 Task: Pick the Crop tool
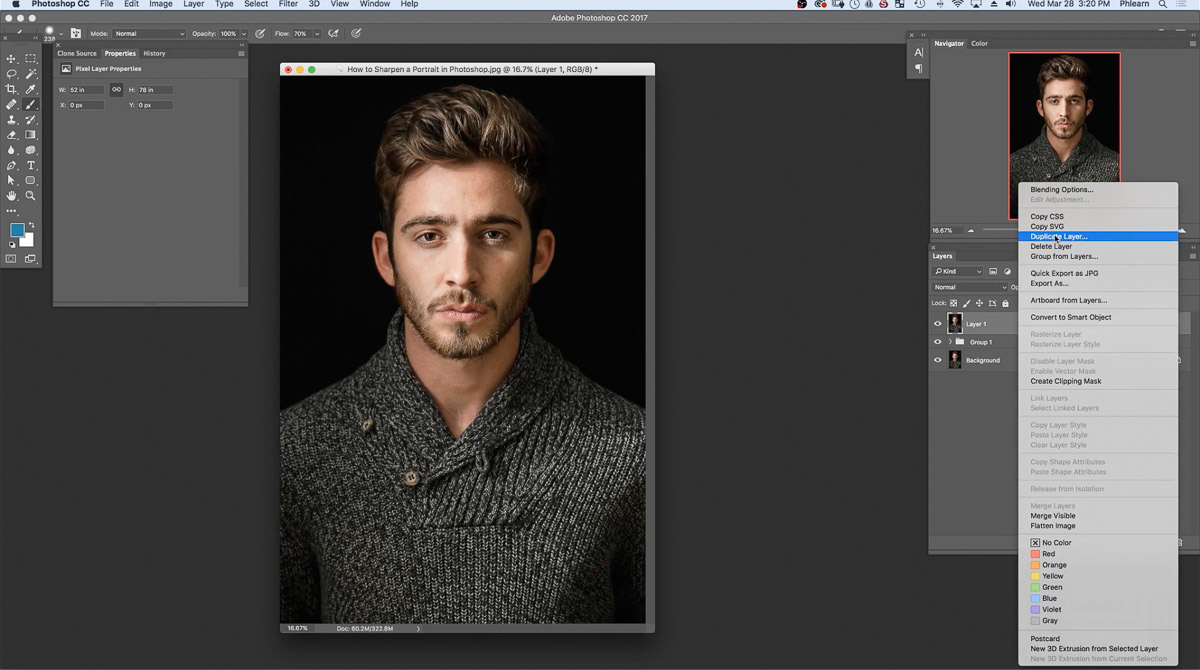[x=12, y=89]
